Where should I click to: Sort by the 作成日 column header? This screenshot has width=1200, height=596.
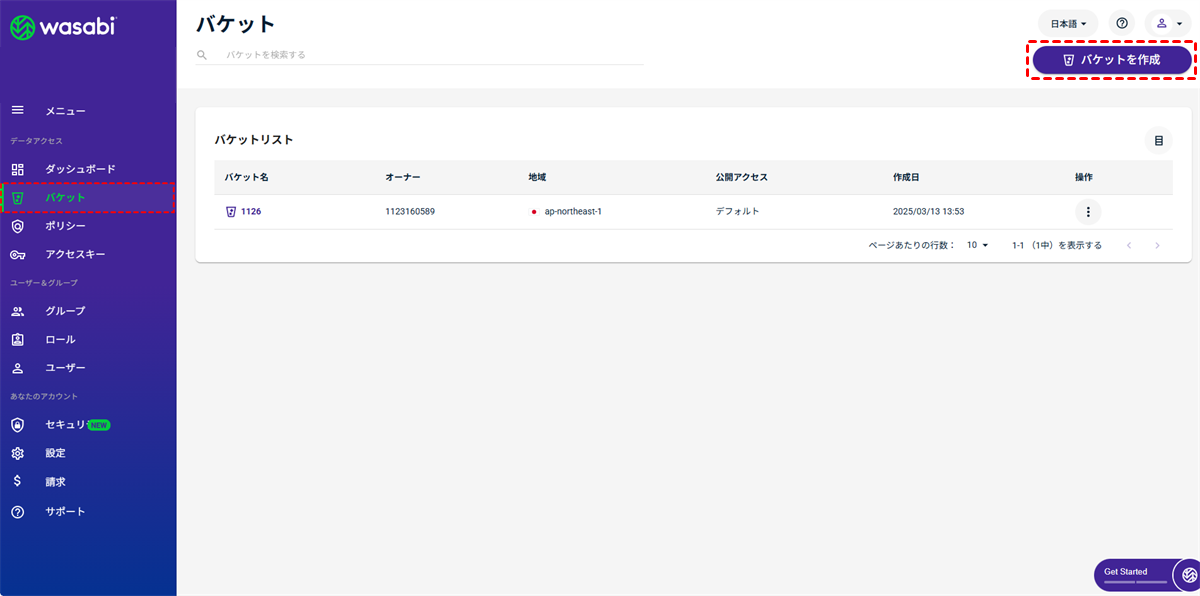tap(906, 177)
